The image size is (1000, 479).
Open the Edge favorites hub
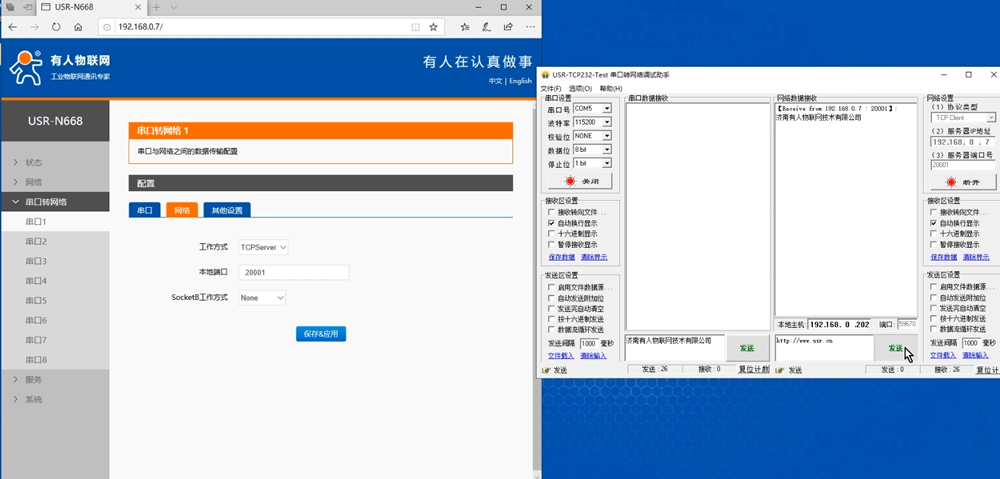[x=465, y=27]
